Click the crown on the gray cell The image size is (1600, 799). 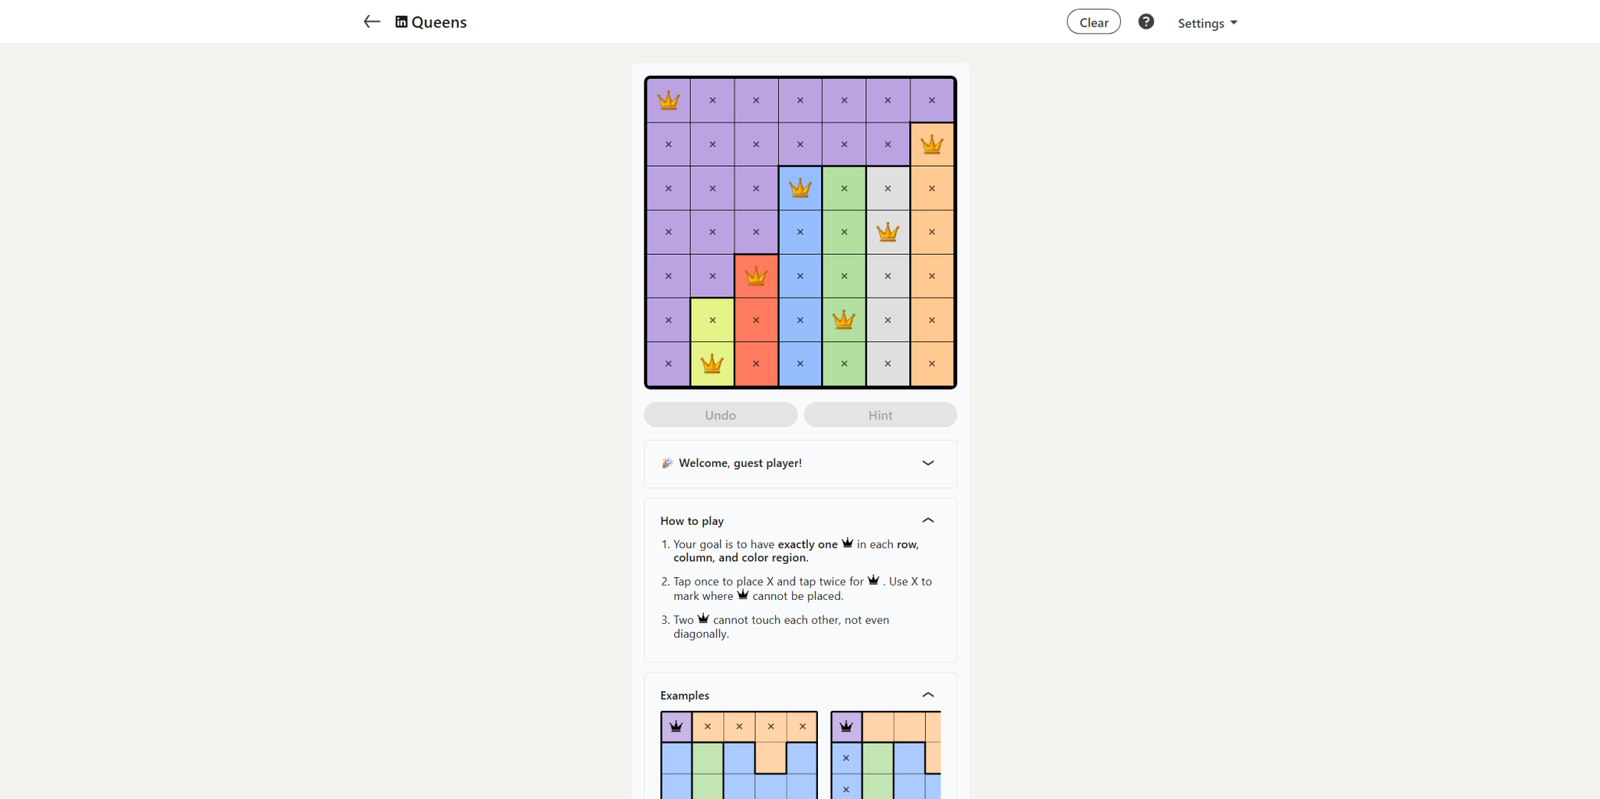[x=888, y=231]
